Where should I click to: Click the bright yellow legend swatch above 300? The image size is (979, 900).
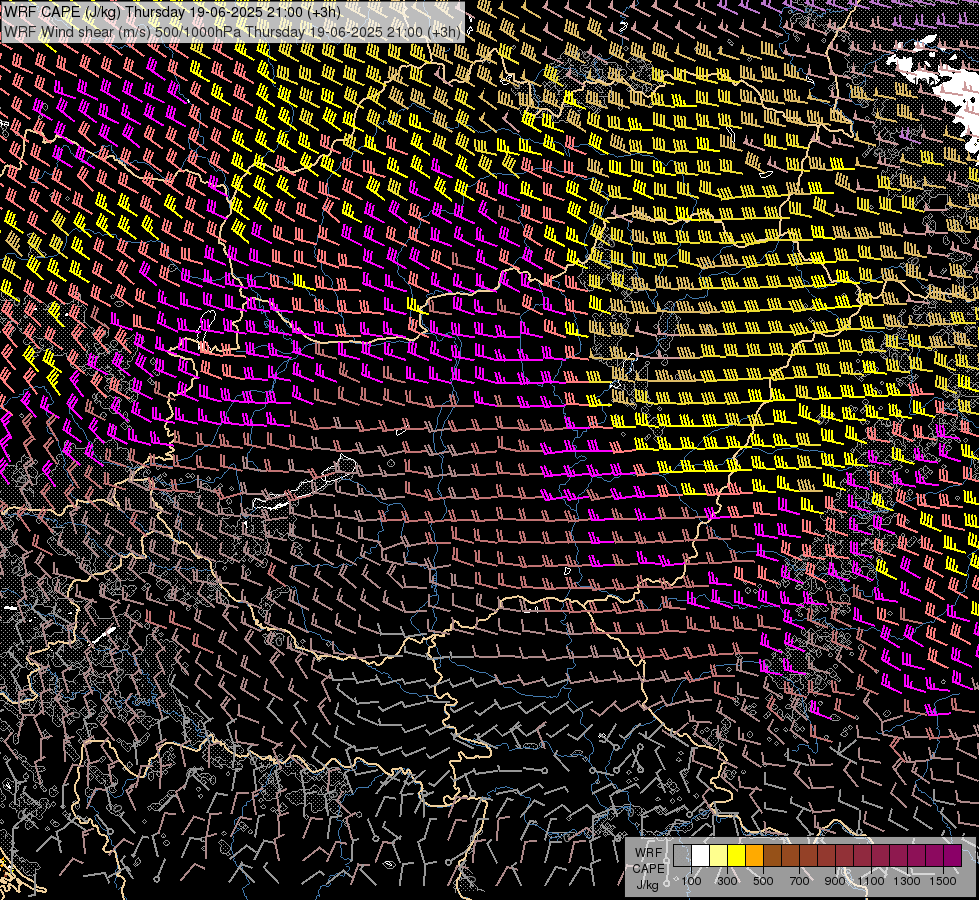click(x=737, y=855)
